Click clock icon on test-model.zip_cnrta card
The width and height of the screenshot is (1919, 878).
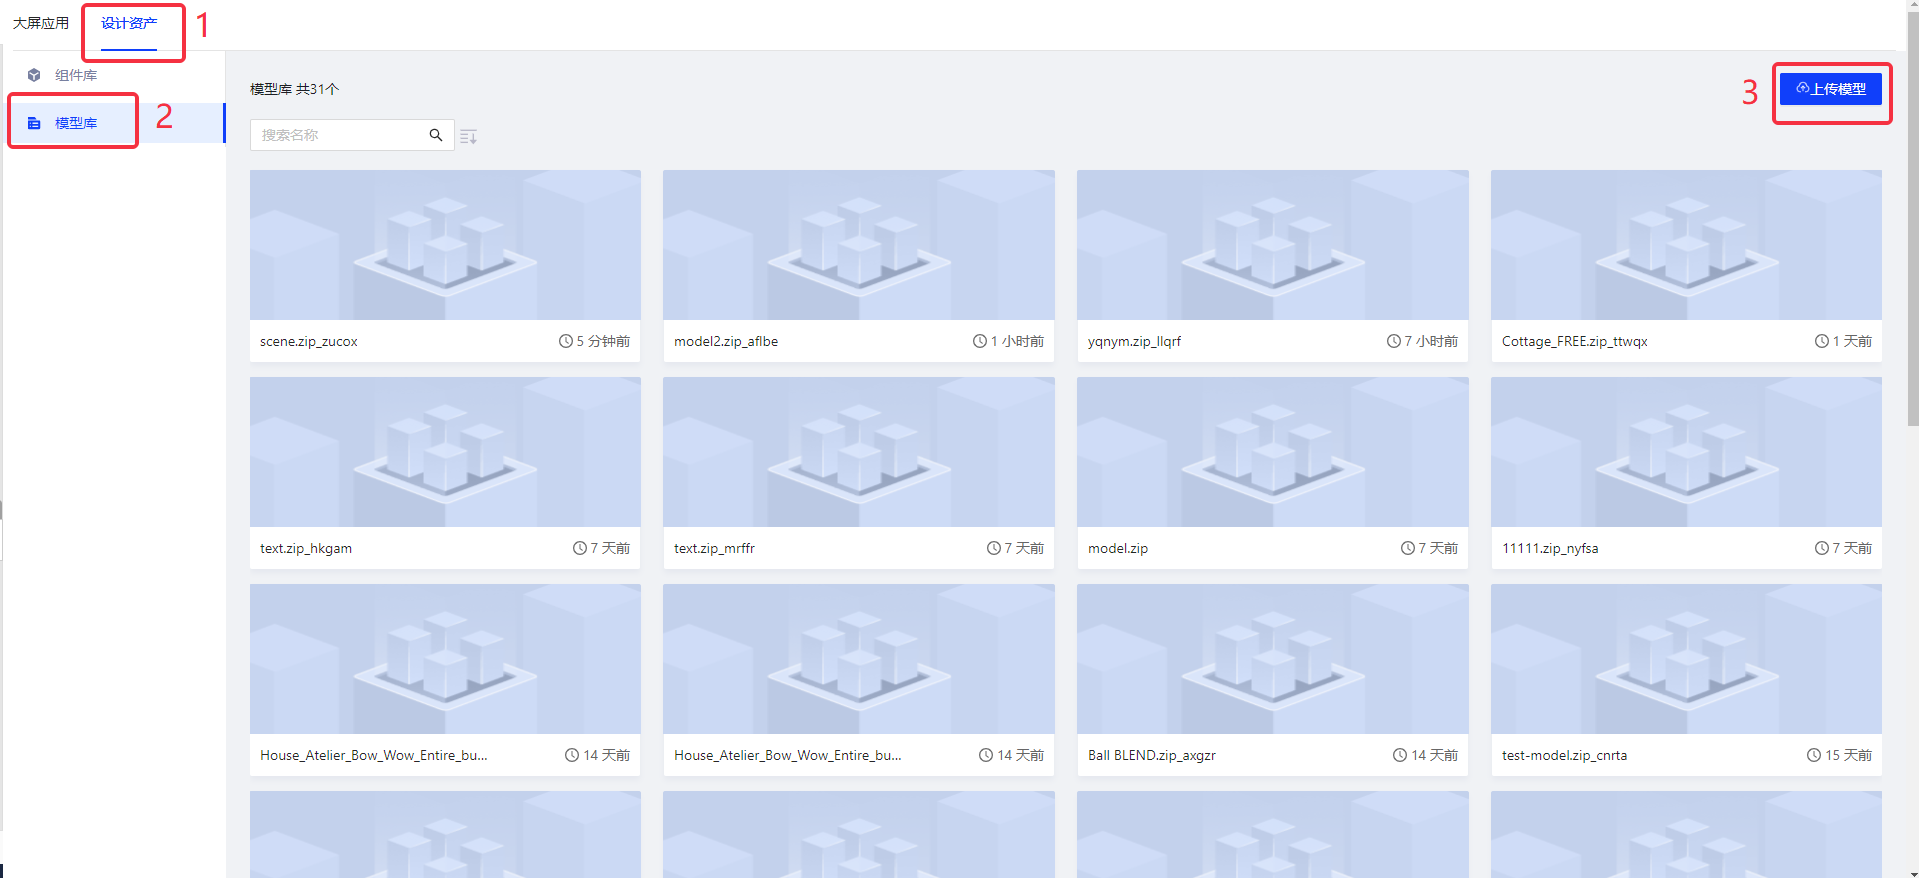click(x=1813, y=755)
